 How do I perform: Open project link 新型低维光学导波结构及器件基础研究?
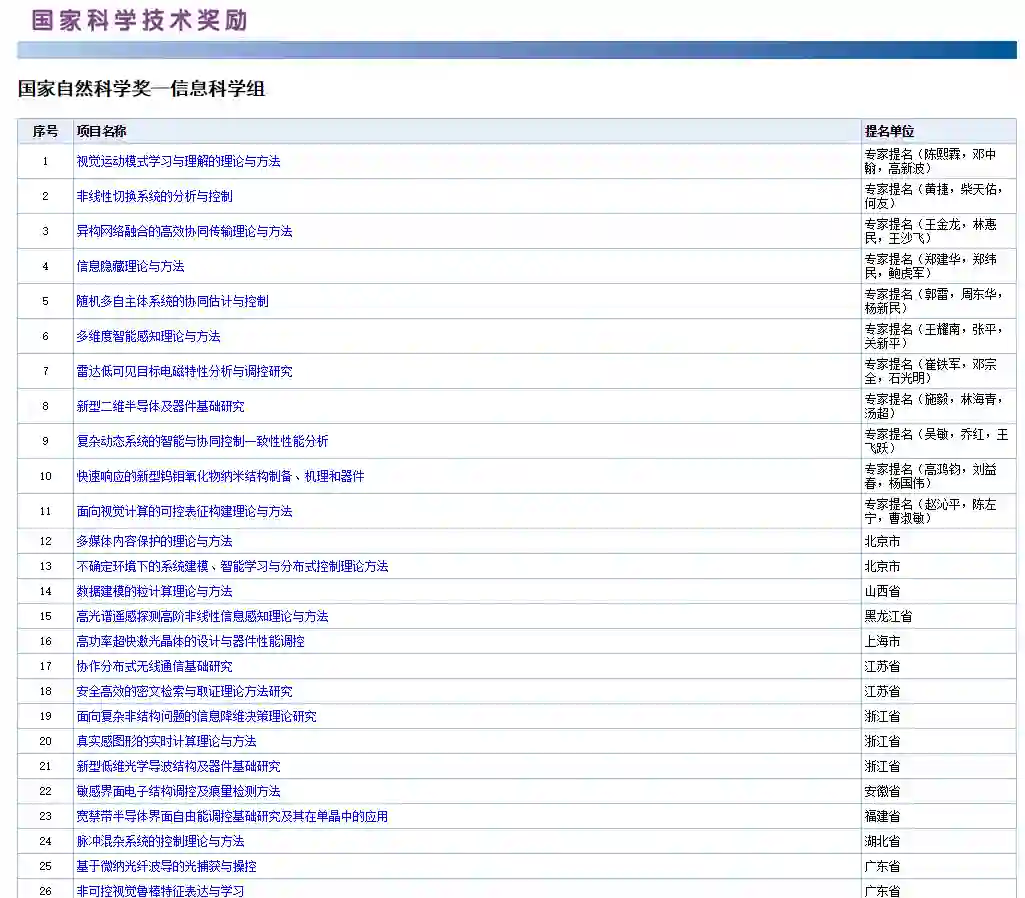tap(178, 766)
